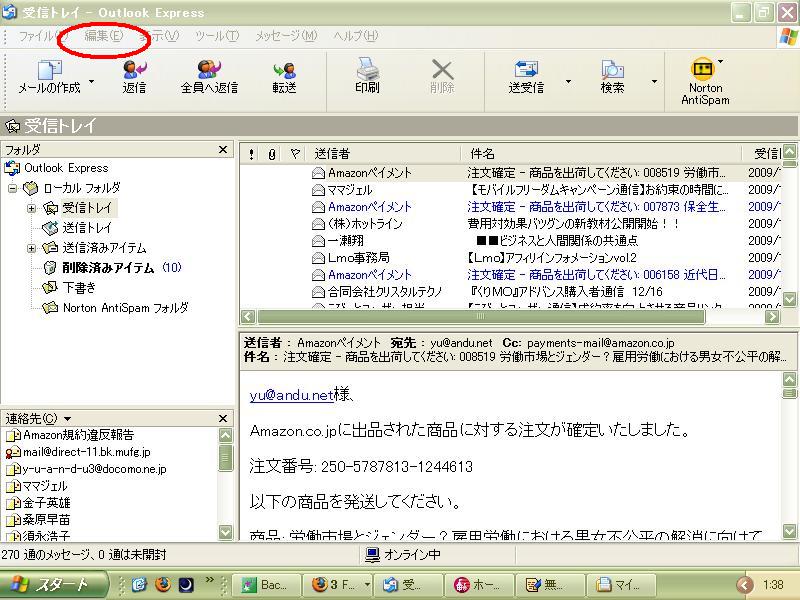Click the 削除 delete icon
The image size is (800, 600).
[x=442, y=70]
